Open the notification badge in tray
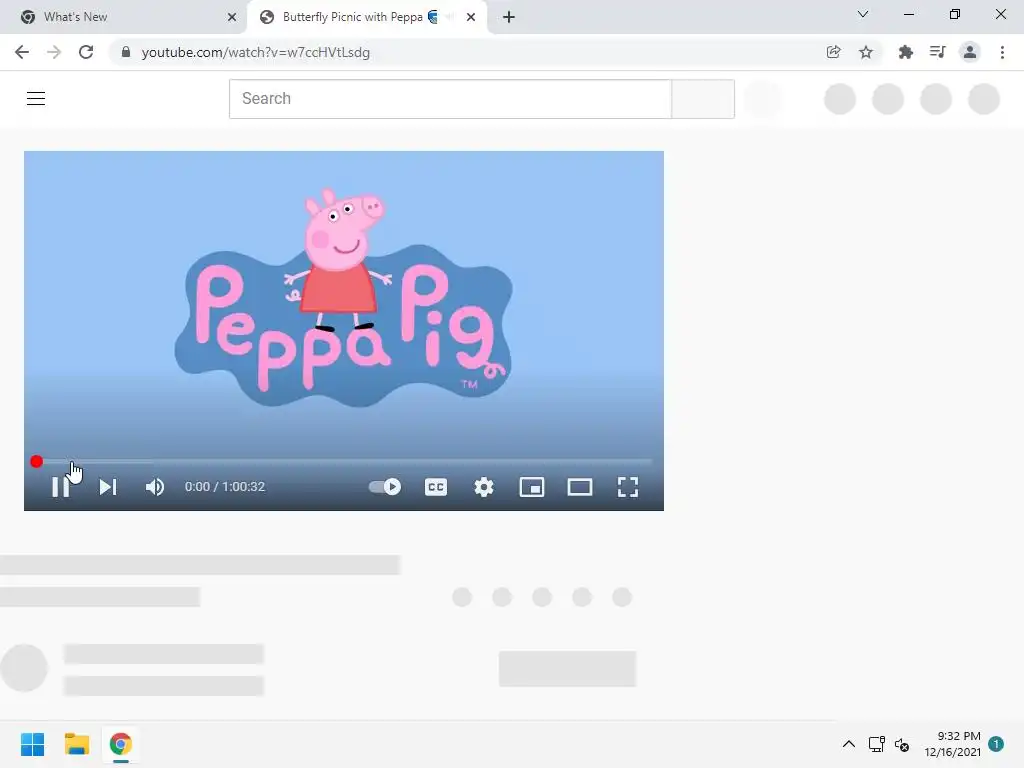Screen dimensions: 1024x768 pos(996,744)
